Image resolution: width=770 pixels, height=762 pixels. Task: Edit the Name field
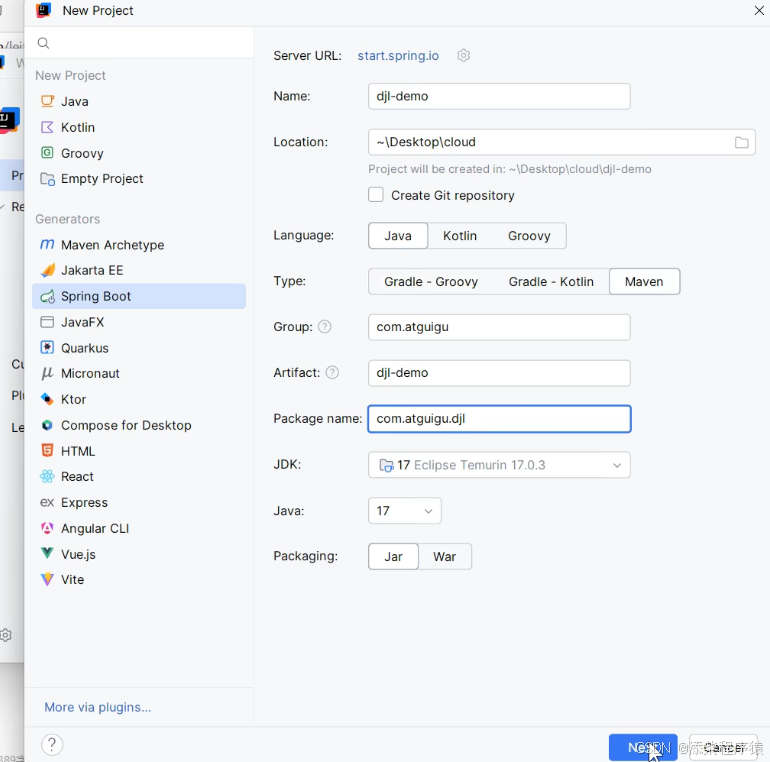coord(499,96)
